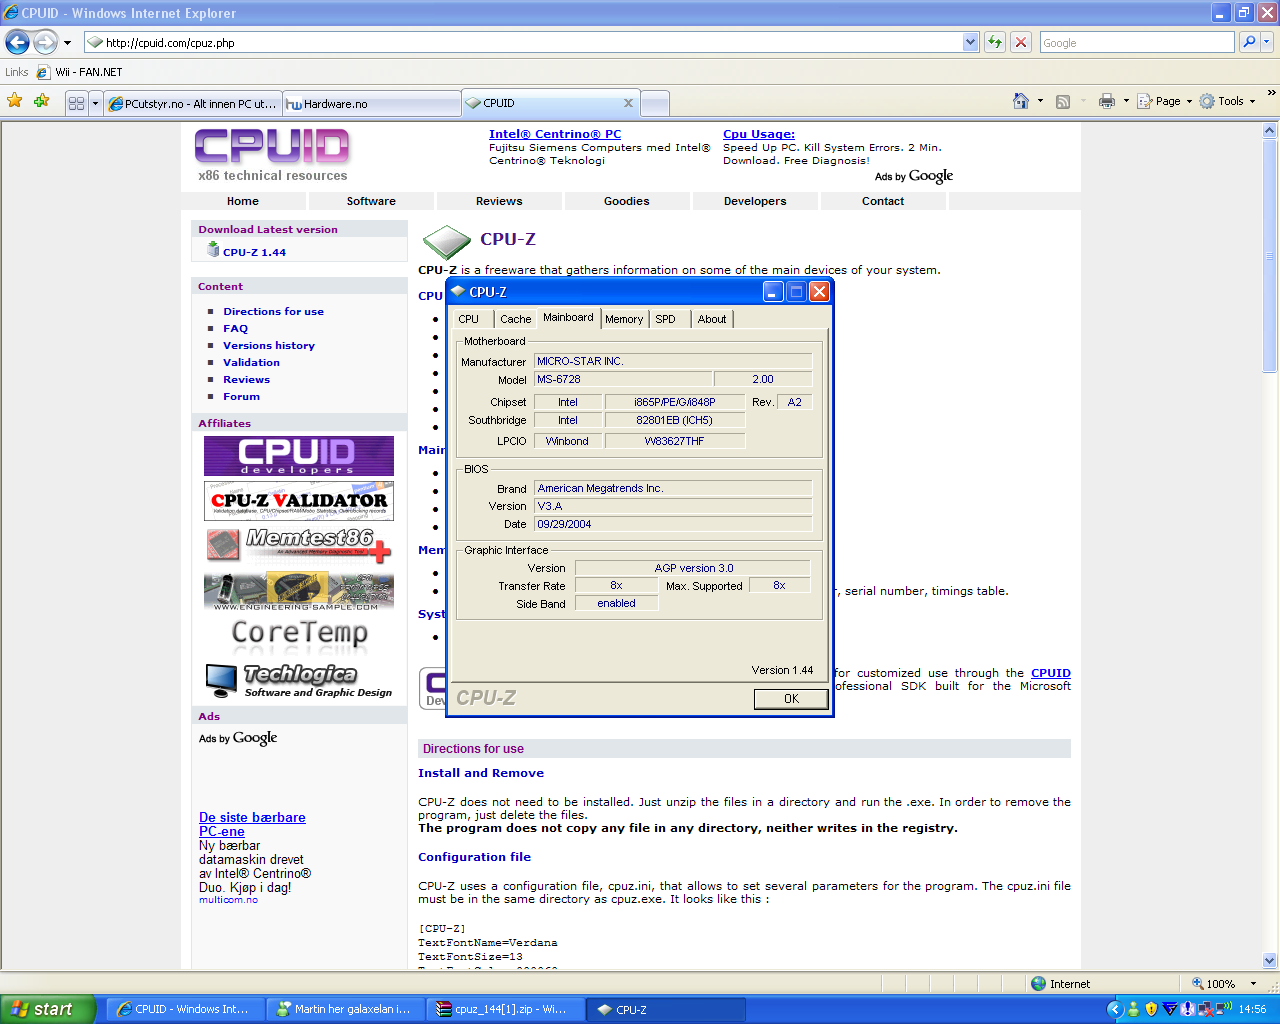Click the IE Back navigation button

coord(18,42)
